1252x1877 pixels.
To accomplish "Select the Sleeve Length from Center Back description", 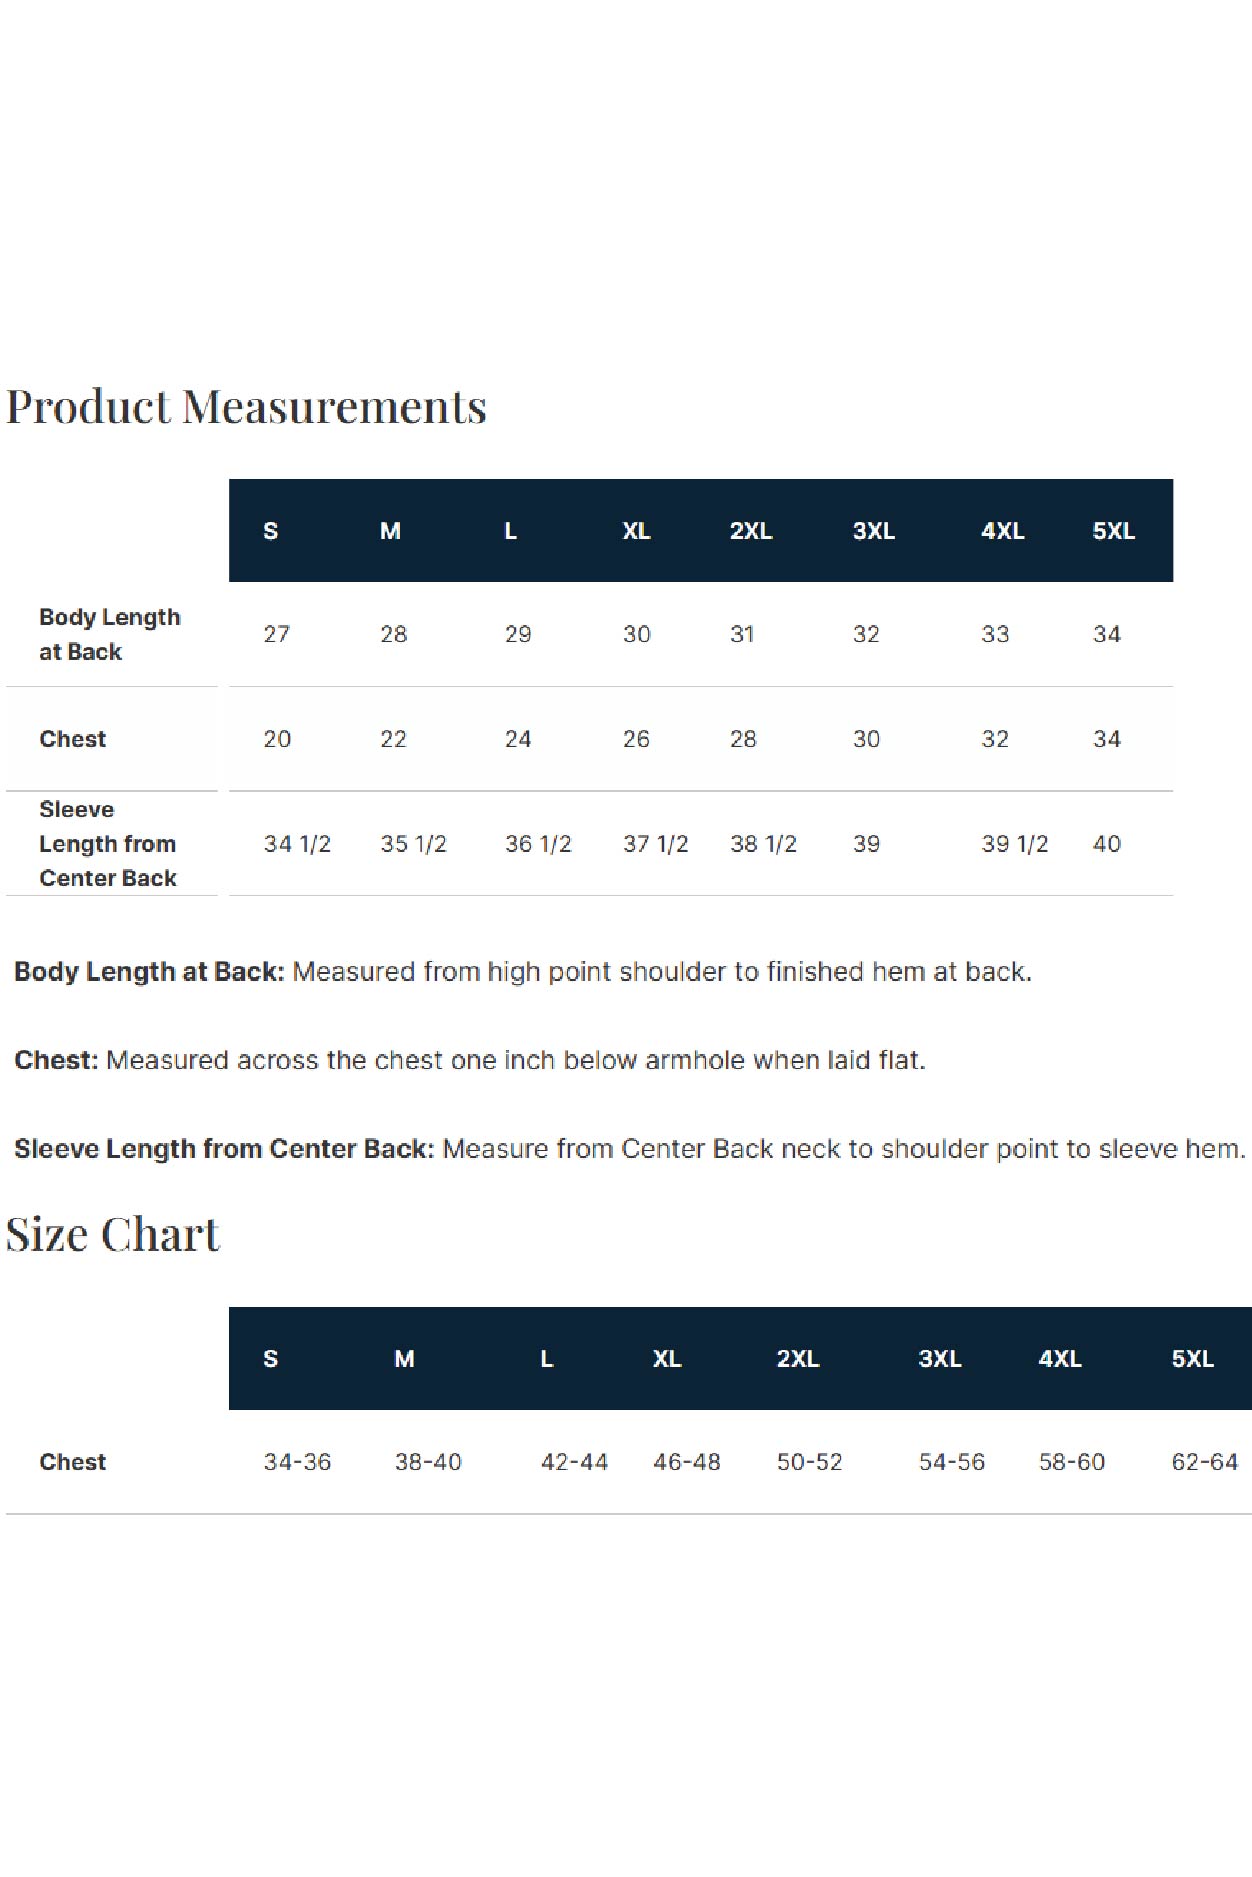I will [x=630, y=1149].
